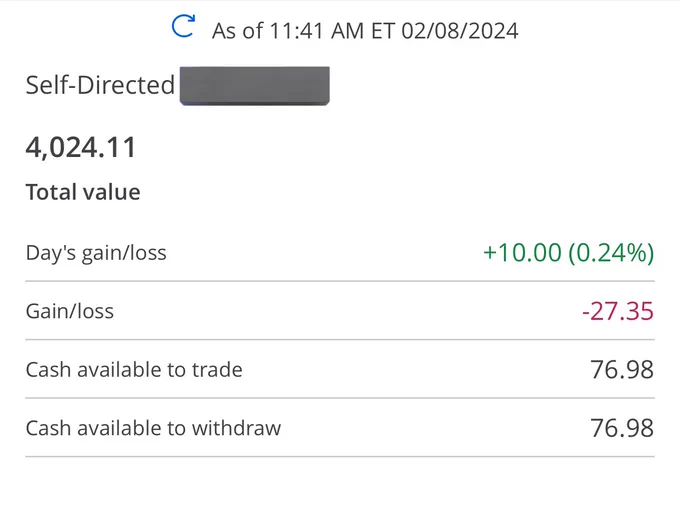Click the green +10.00 day's gain amount
The height and width of the screenshot is (509, 680).
522,253
